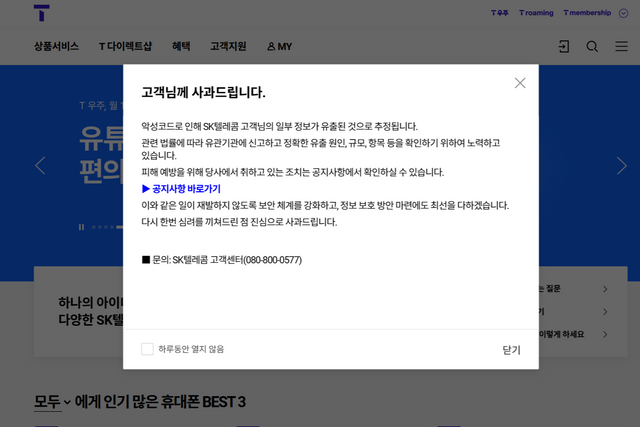Open the 이렇게 하세요 row chevron

pos(605,334)
